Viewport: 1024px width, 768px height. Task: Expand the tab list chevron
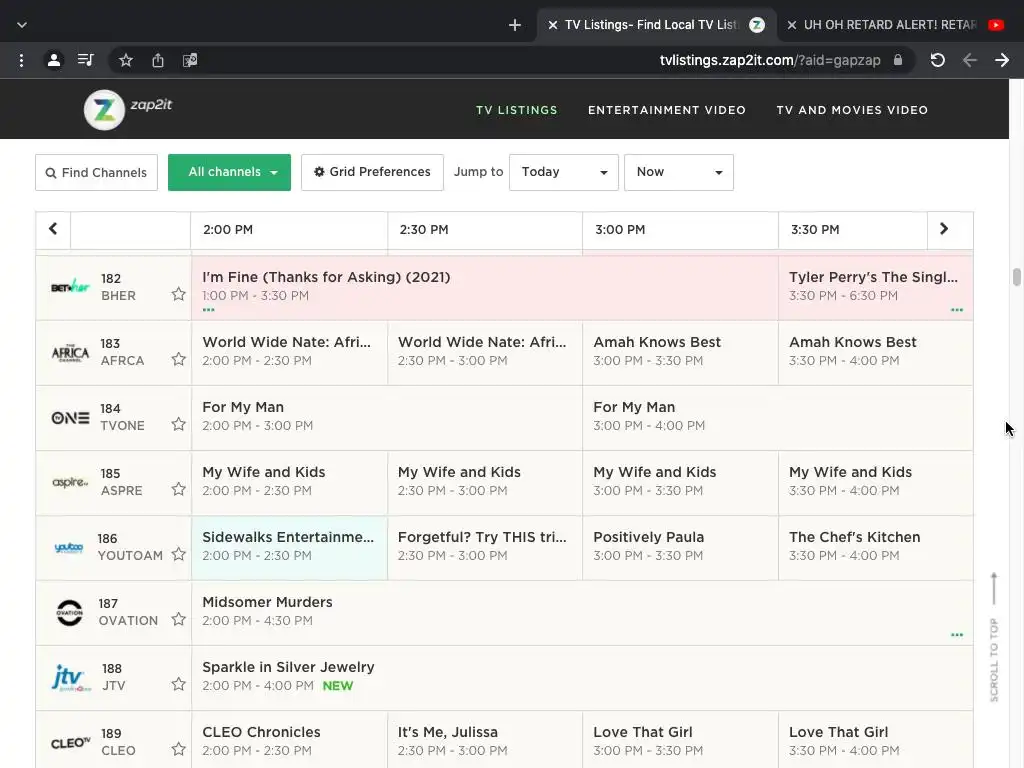(x=22, y=25)
